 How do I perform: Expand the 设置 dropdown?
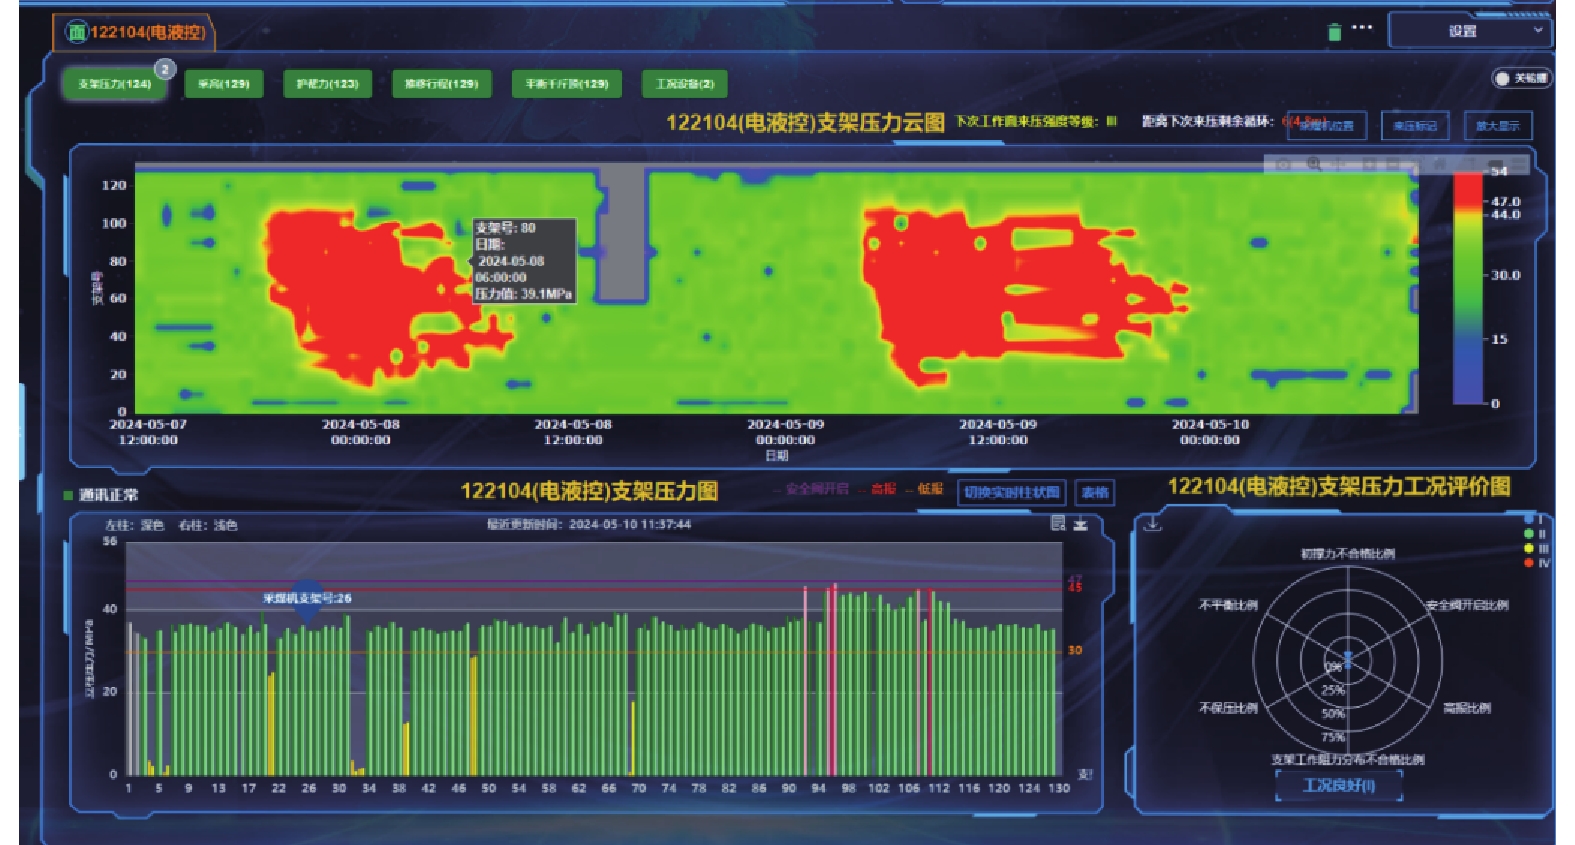click(x=1469, y=31)
